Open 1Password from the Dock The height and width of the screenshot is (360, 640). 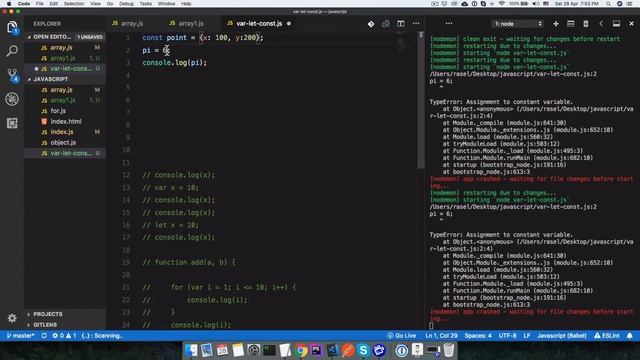401,350
